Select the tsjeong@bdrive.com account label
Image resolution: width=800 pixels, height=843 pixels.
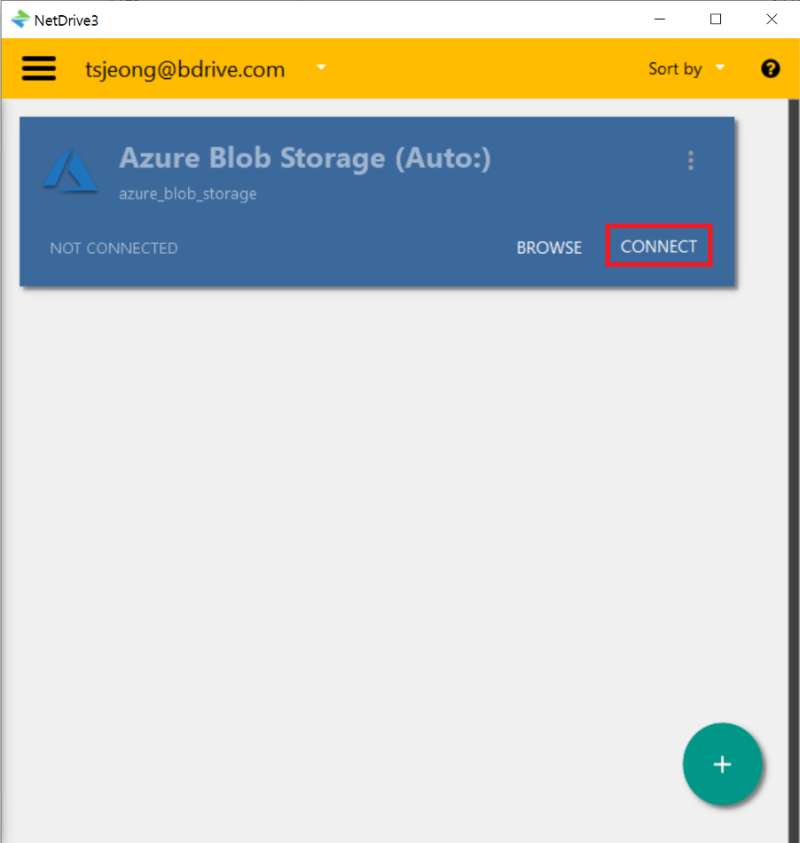pos(185,69)
